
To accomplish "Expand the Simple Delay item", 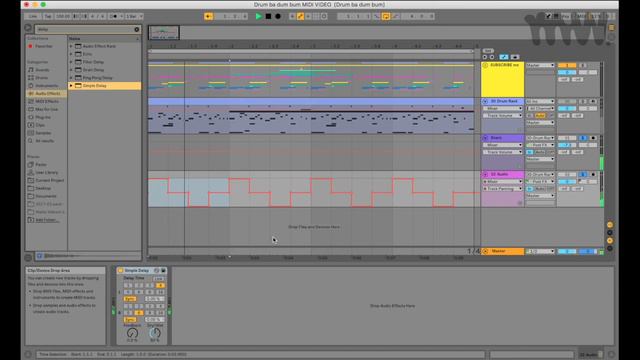I will coord(71,86).
